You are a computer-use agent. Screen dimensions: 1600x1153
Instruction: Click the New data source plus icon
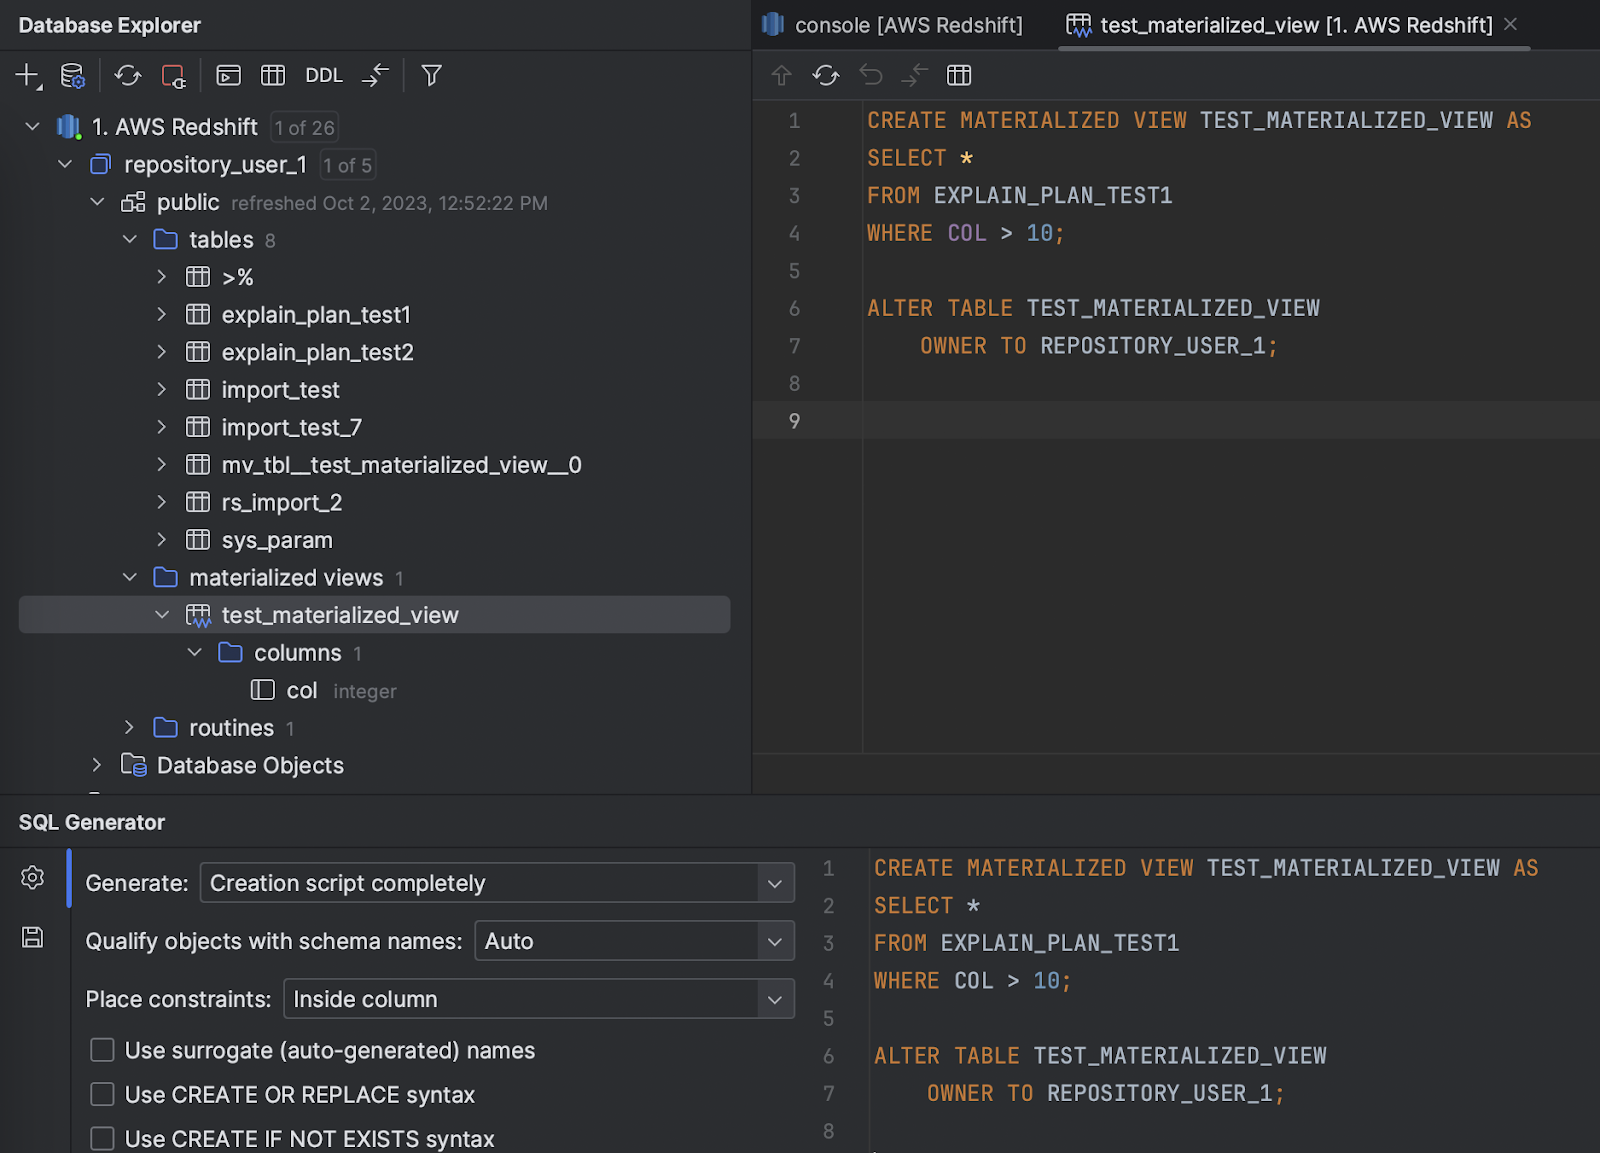(26, 75)
